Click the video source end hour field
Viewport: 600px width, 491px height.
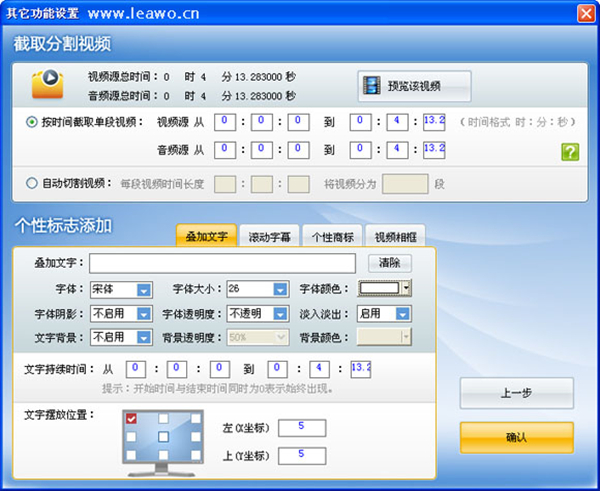360,122
